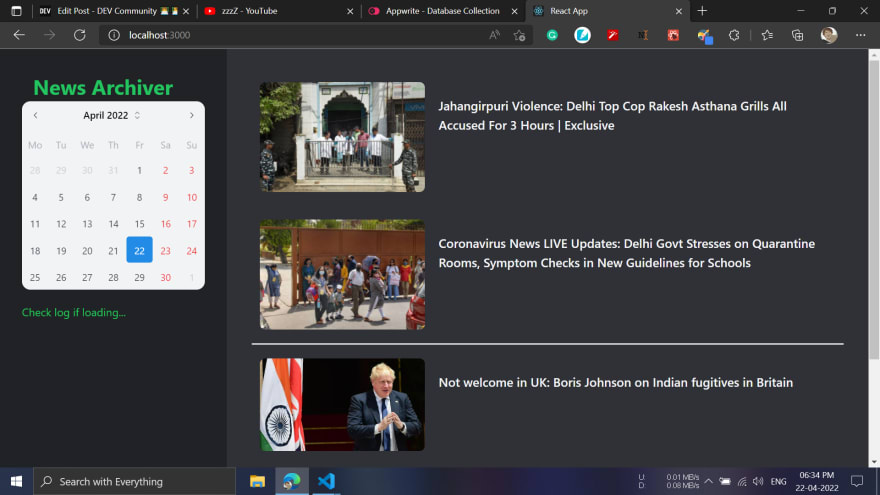Viewport: 880px width, 495px height.
Task: Select April 26 in calendar
Action: click(x=61, y=277)
